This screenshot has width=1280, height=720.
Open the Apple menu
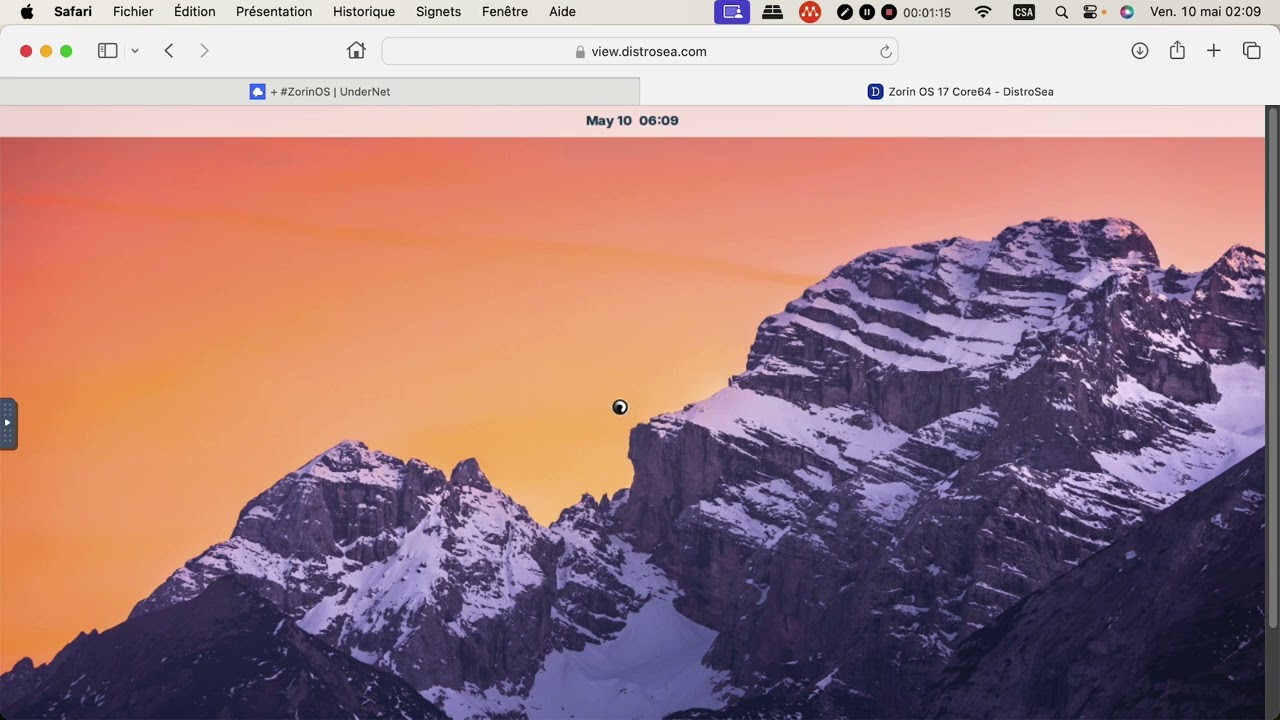27,12
